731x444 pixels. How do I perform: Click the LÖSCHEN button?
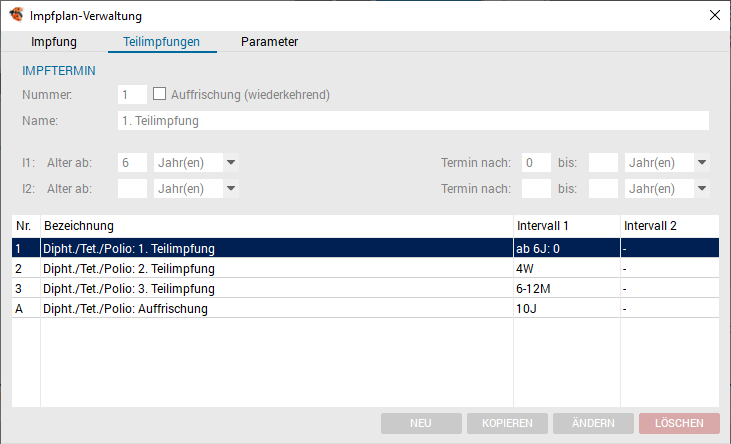[679, 423]
